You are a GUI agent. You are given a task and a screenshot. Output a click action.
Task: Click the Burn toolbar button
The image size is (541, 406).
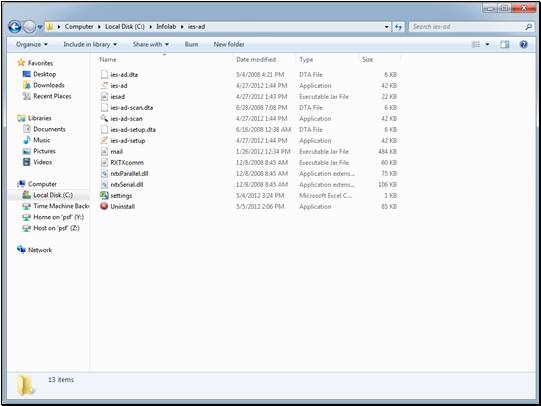(x=191, y=44)
